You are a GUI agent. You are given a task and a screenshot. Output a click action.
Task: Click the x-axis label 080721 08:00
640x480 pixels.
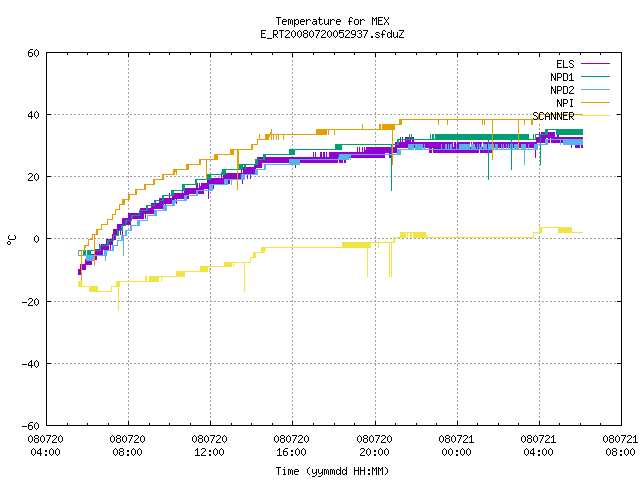pyautogui.click(x=620, y=446)
